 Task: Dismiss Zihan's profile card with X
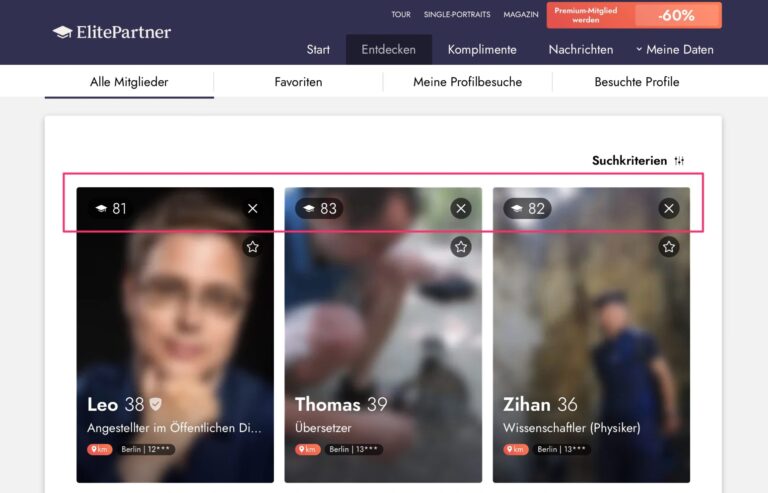tap(669, 208)
